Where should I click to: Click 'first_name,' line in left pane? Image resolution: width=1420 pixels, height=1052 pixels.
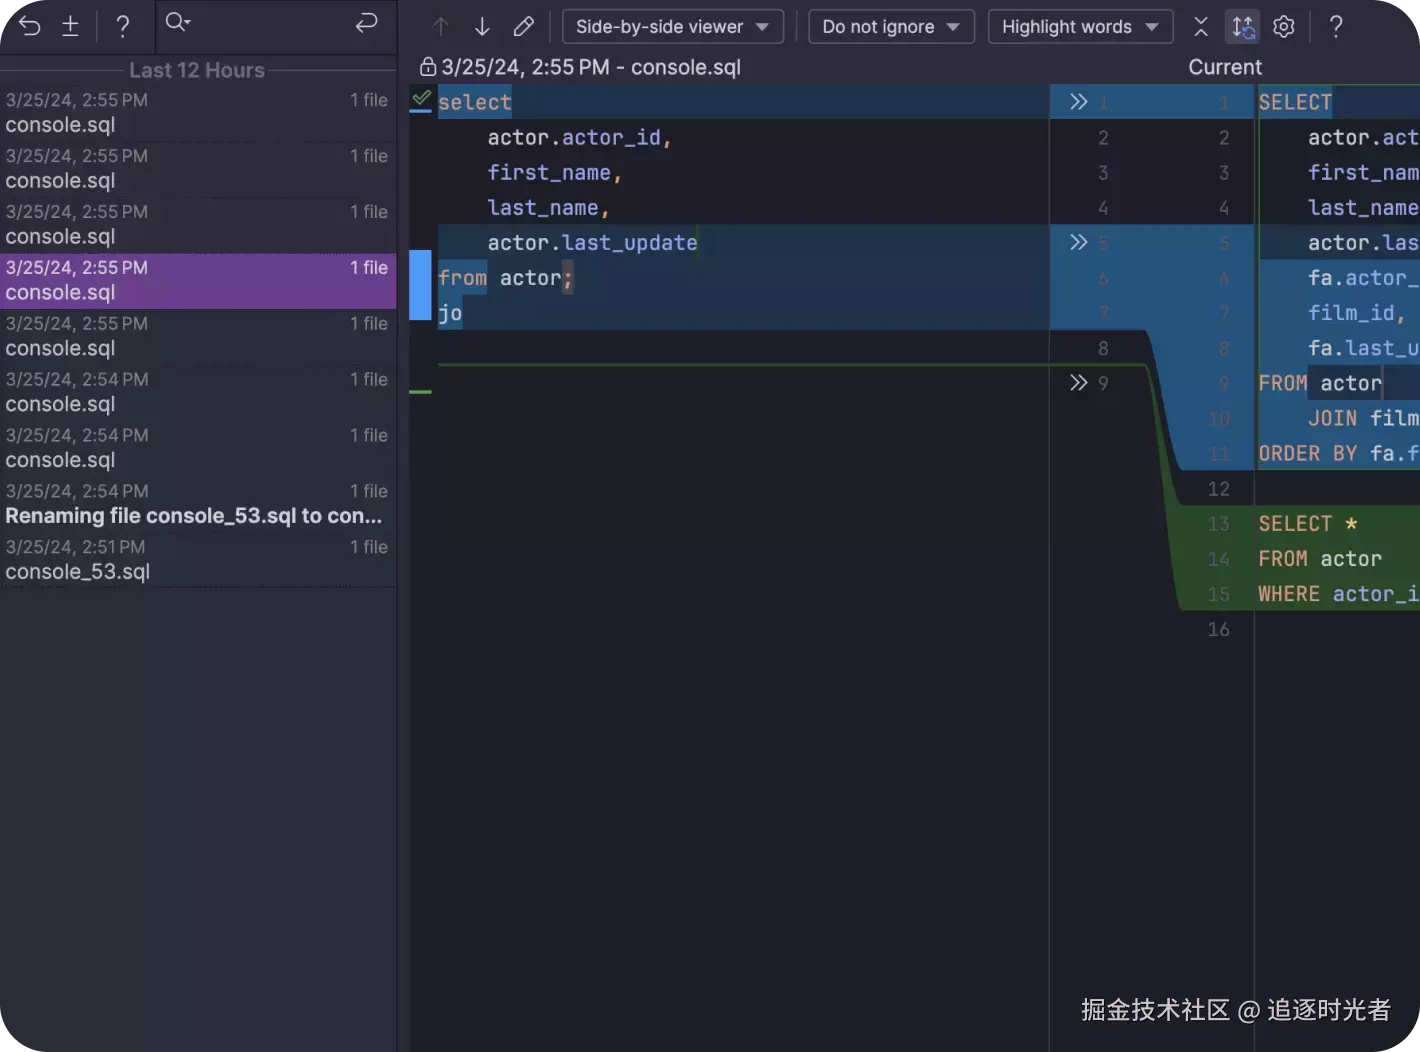tap(555, 172)
